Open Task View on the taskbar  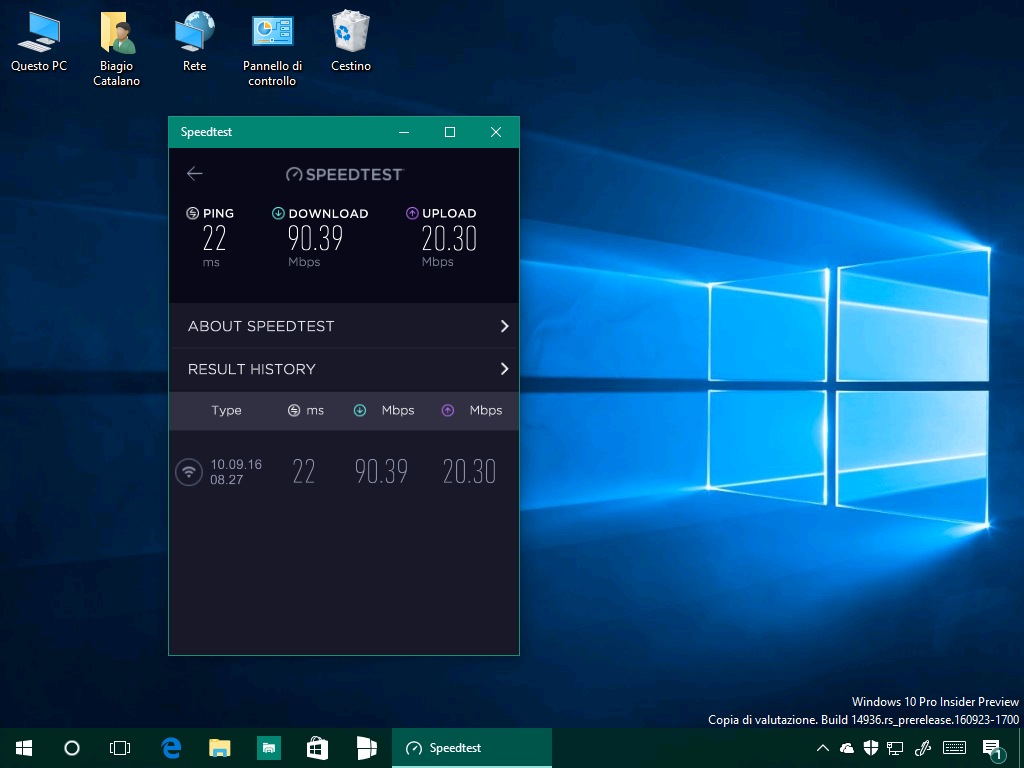120,748
